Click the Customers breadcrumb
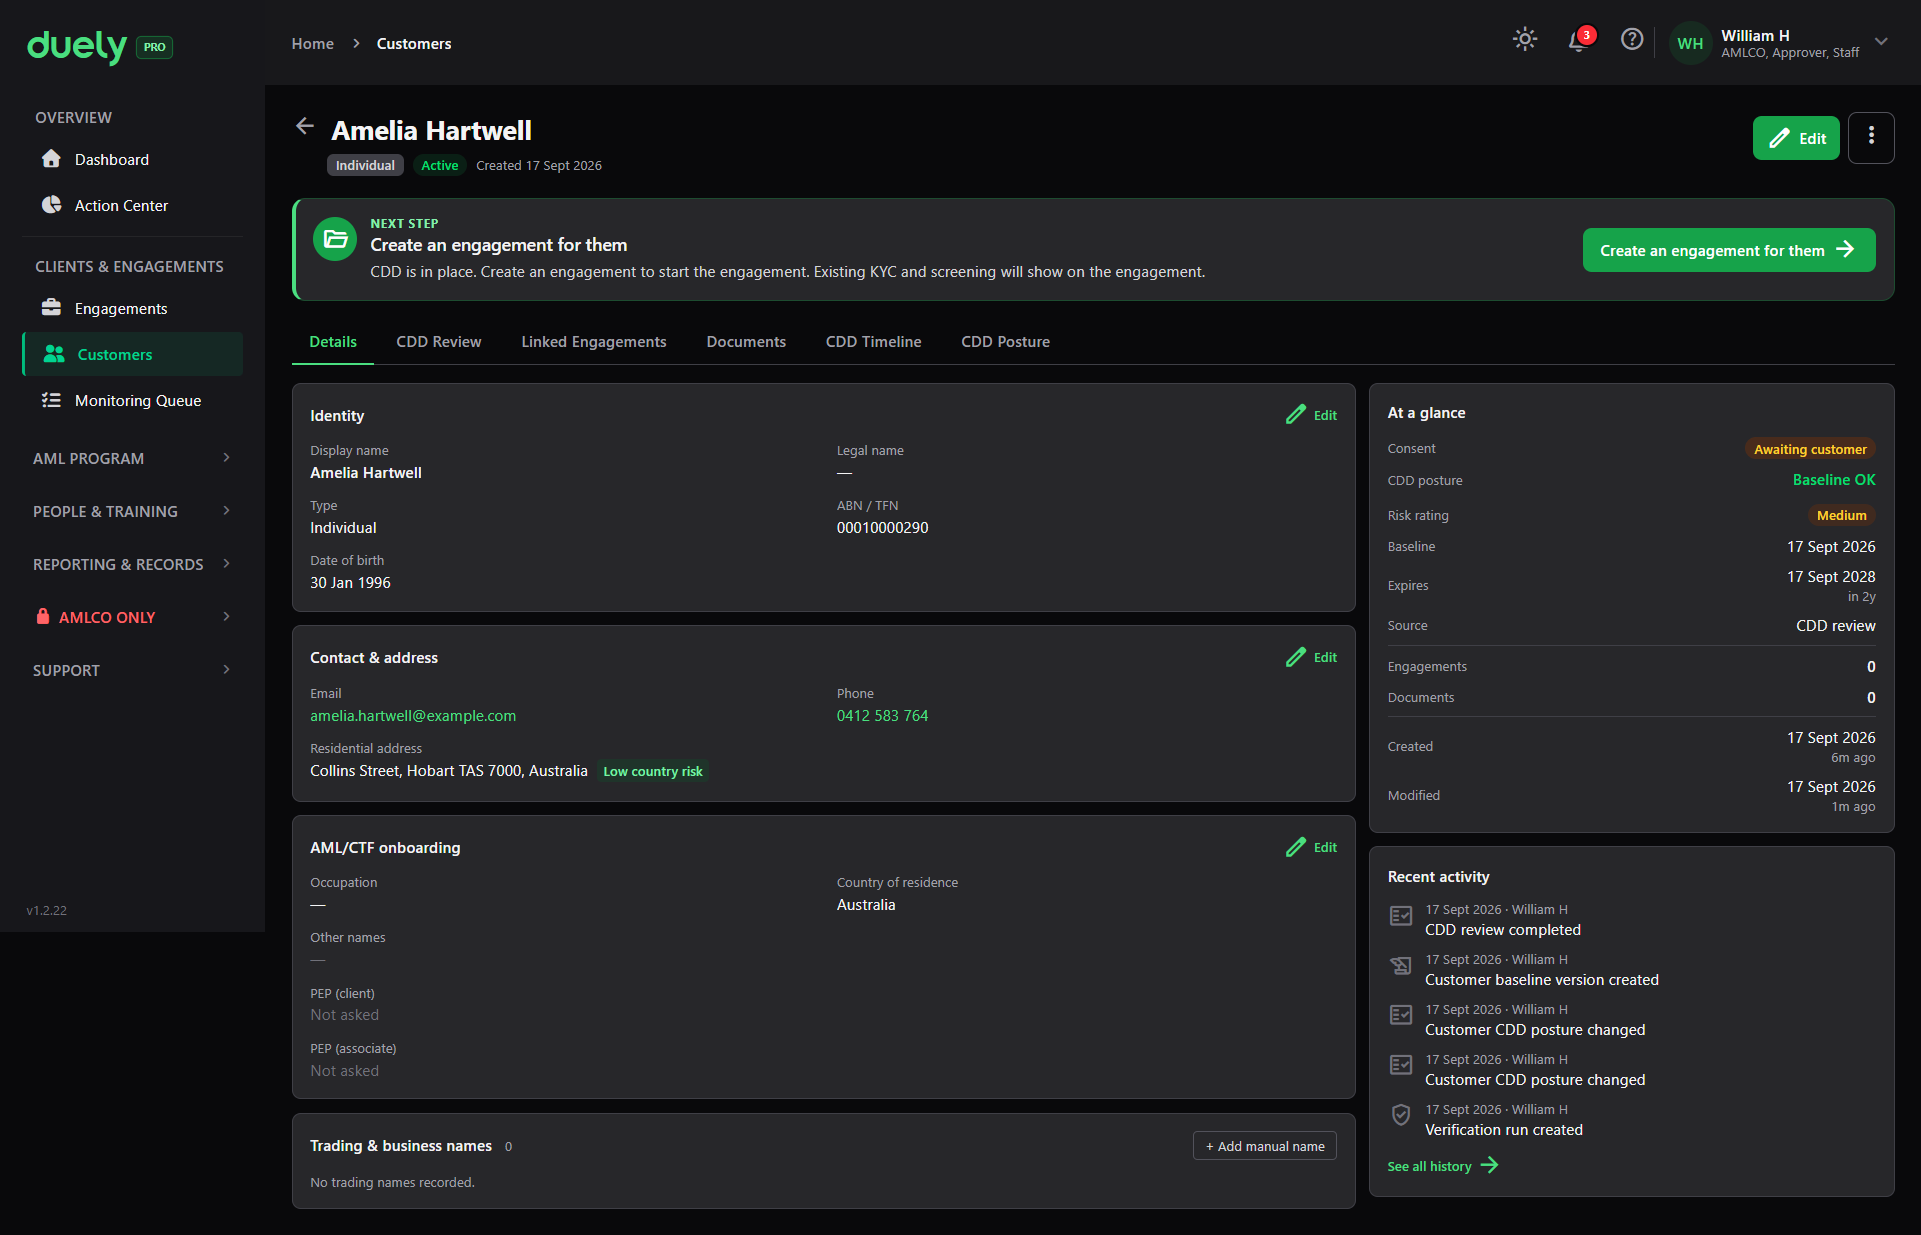Viewport: 1921px width, 1235px height. (414, 44)
